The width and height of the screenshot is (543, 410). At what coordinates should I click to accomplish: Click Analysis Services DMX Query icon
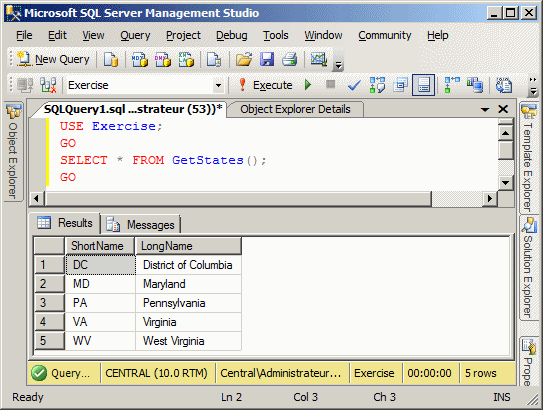click(x=162, y=59)
